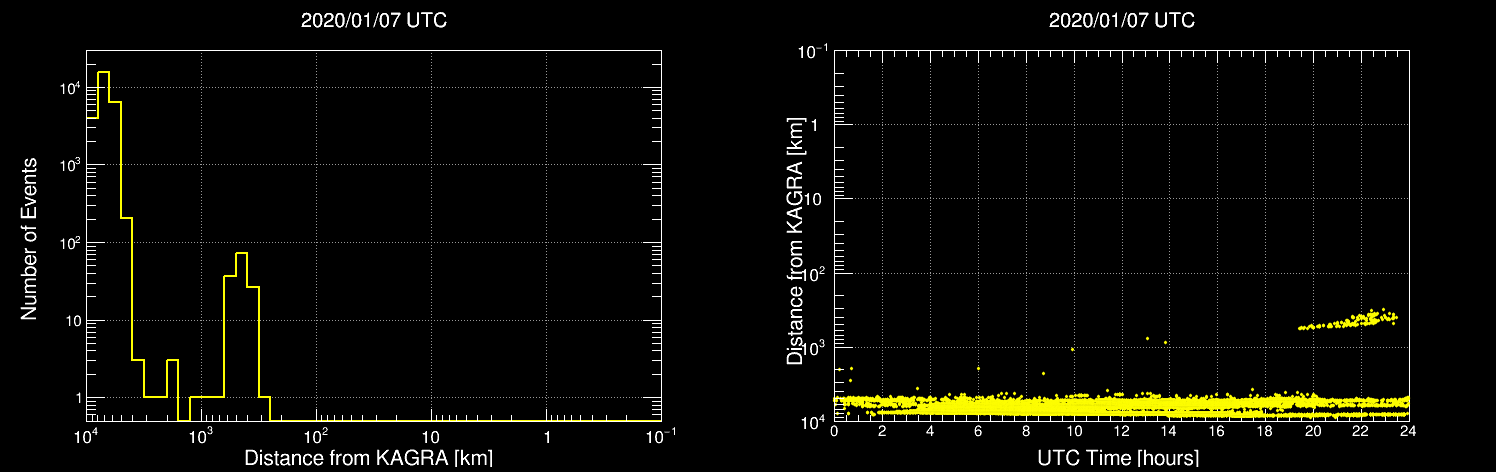This screenshot has width=1496, height=472.
Task: Click hour 20 on the UTC time axis
Action: click(x=1313, y=431)
